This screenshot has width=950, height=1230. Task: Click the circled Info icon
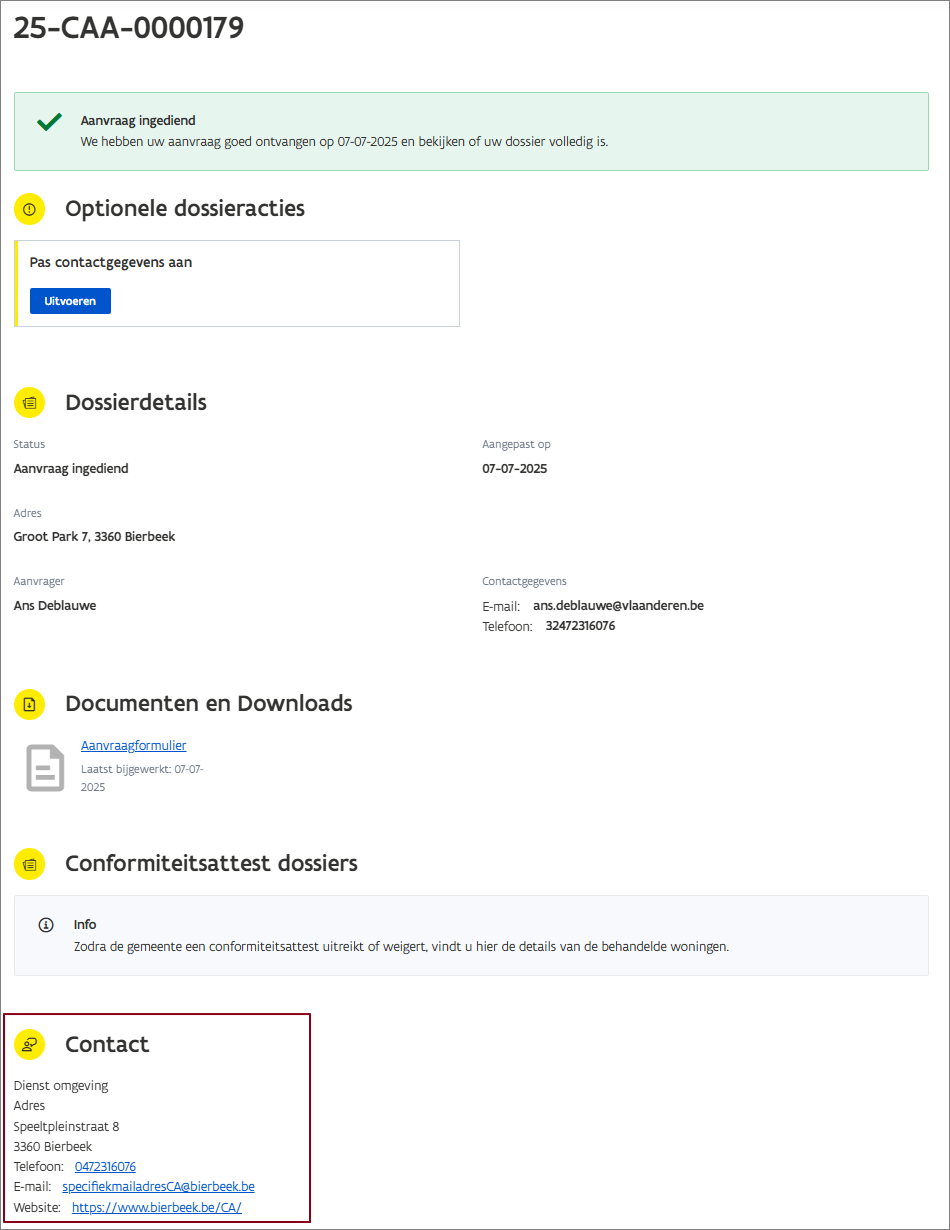click(45, 925)
